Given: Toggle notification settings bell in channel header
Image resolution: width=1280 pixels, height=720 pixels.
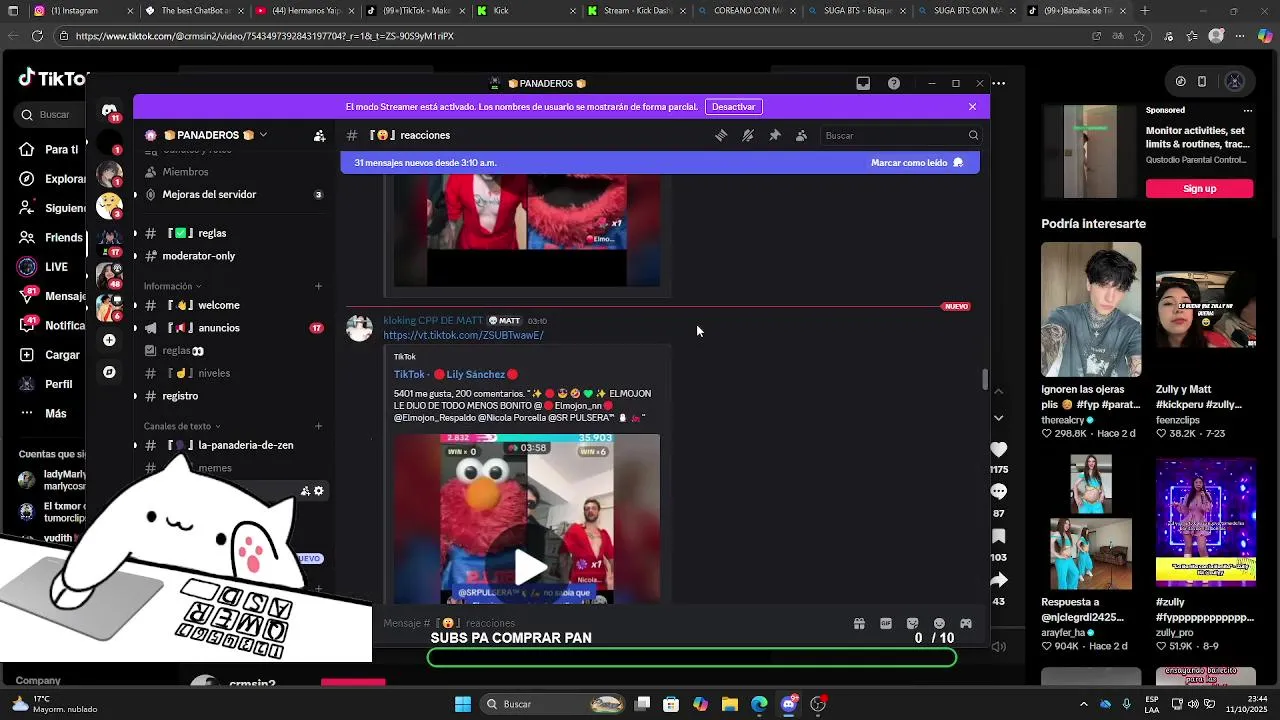Looking at the screenshot, I should tap(748, 135).
